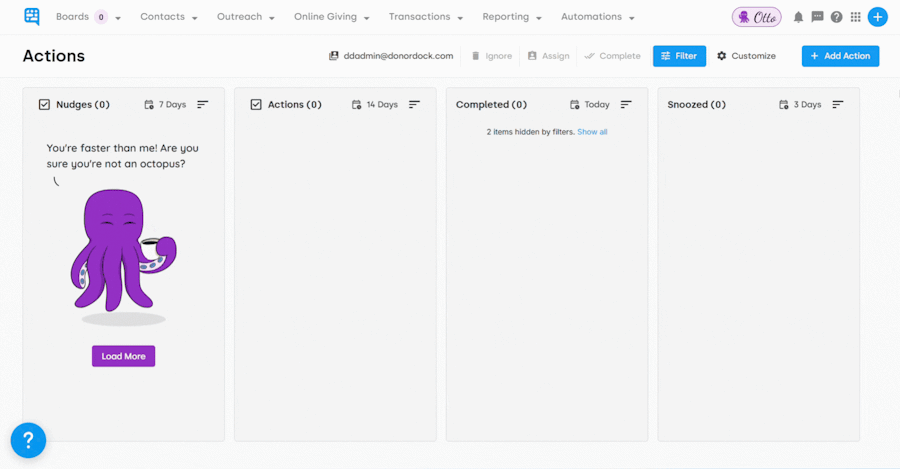
Task: Open the Snoozed column sort icon
Action: (838, 104)
